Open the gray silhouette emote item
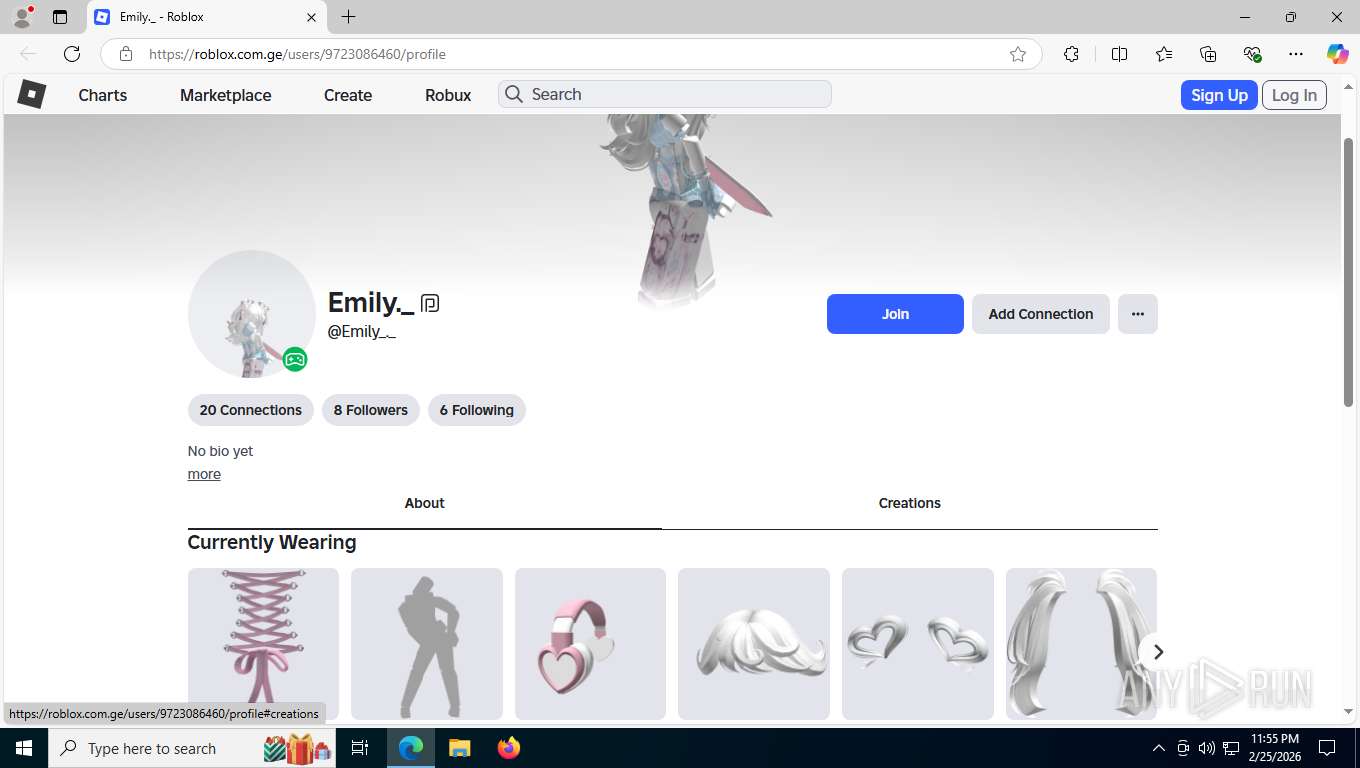Screen dimensions: 1360x768 point(427,644)
